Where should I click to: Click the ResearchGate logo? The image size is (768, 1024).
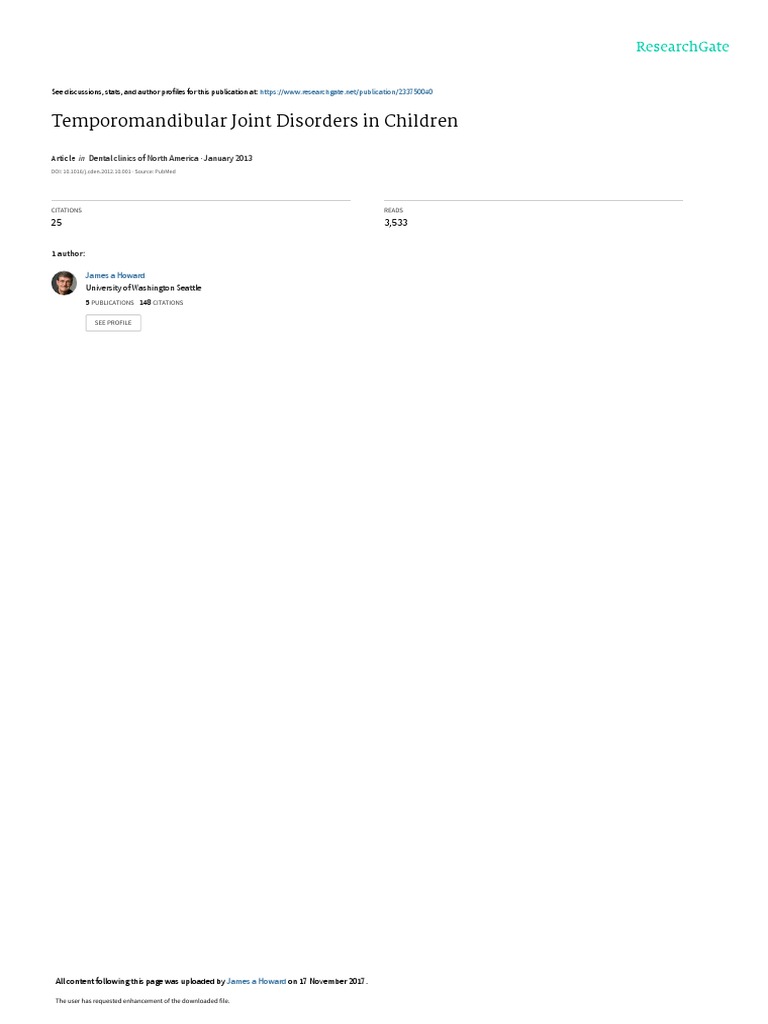click(x=682, y=46)
